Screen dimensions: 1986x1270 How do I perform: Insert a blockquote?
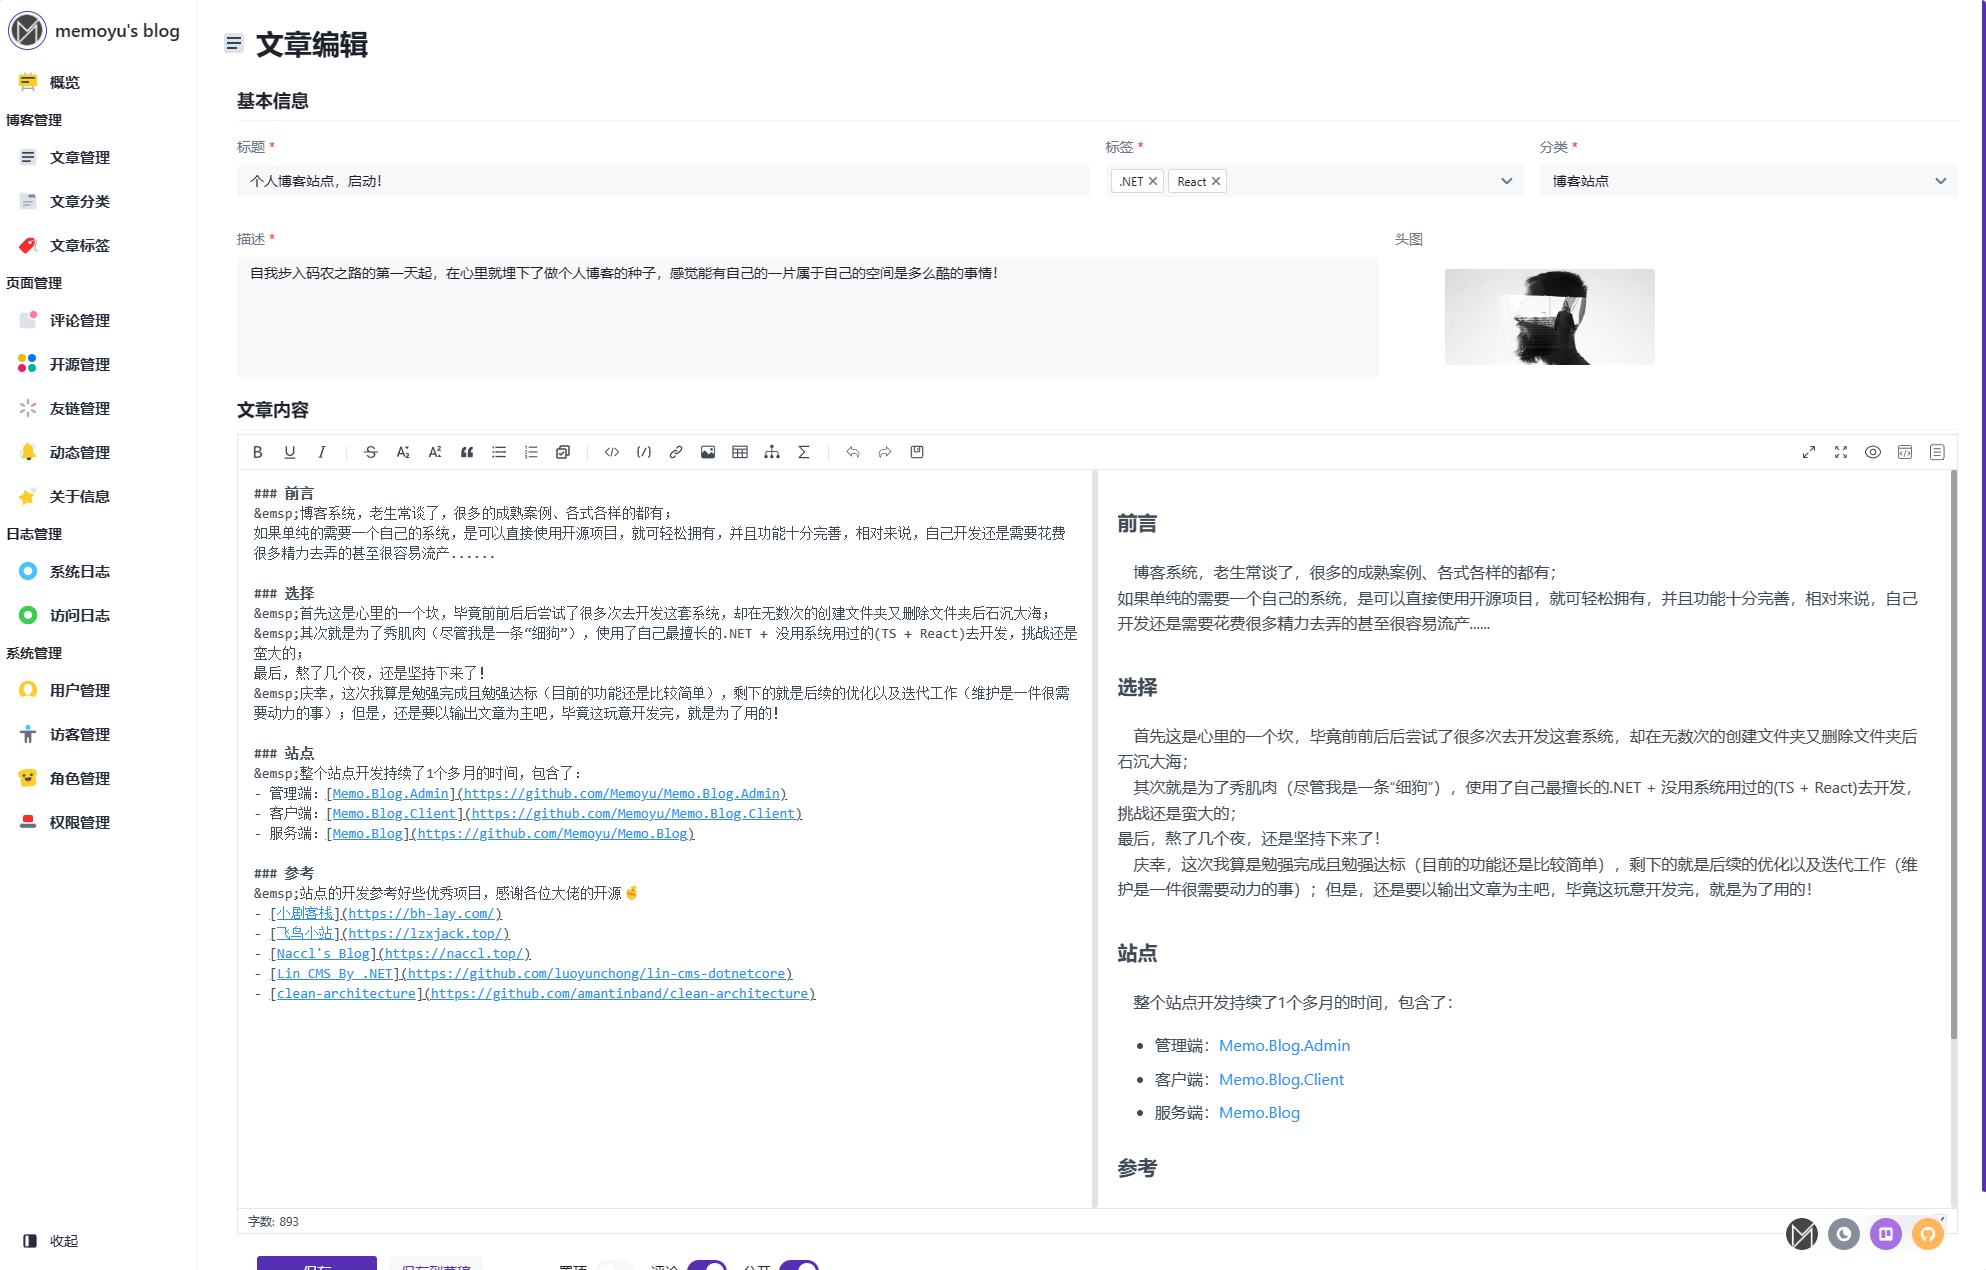pos(467,452)
